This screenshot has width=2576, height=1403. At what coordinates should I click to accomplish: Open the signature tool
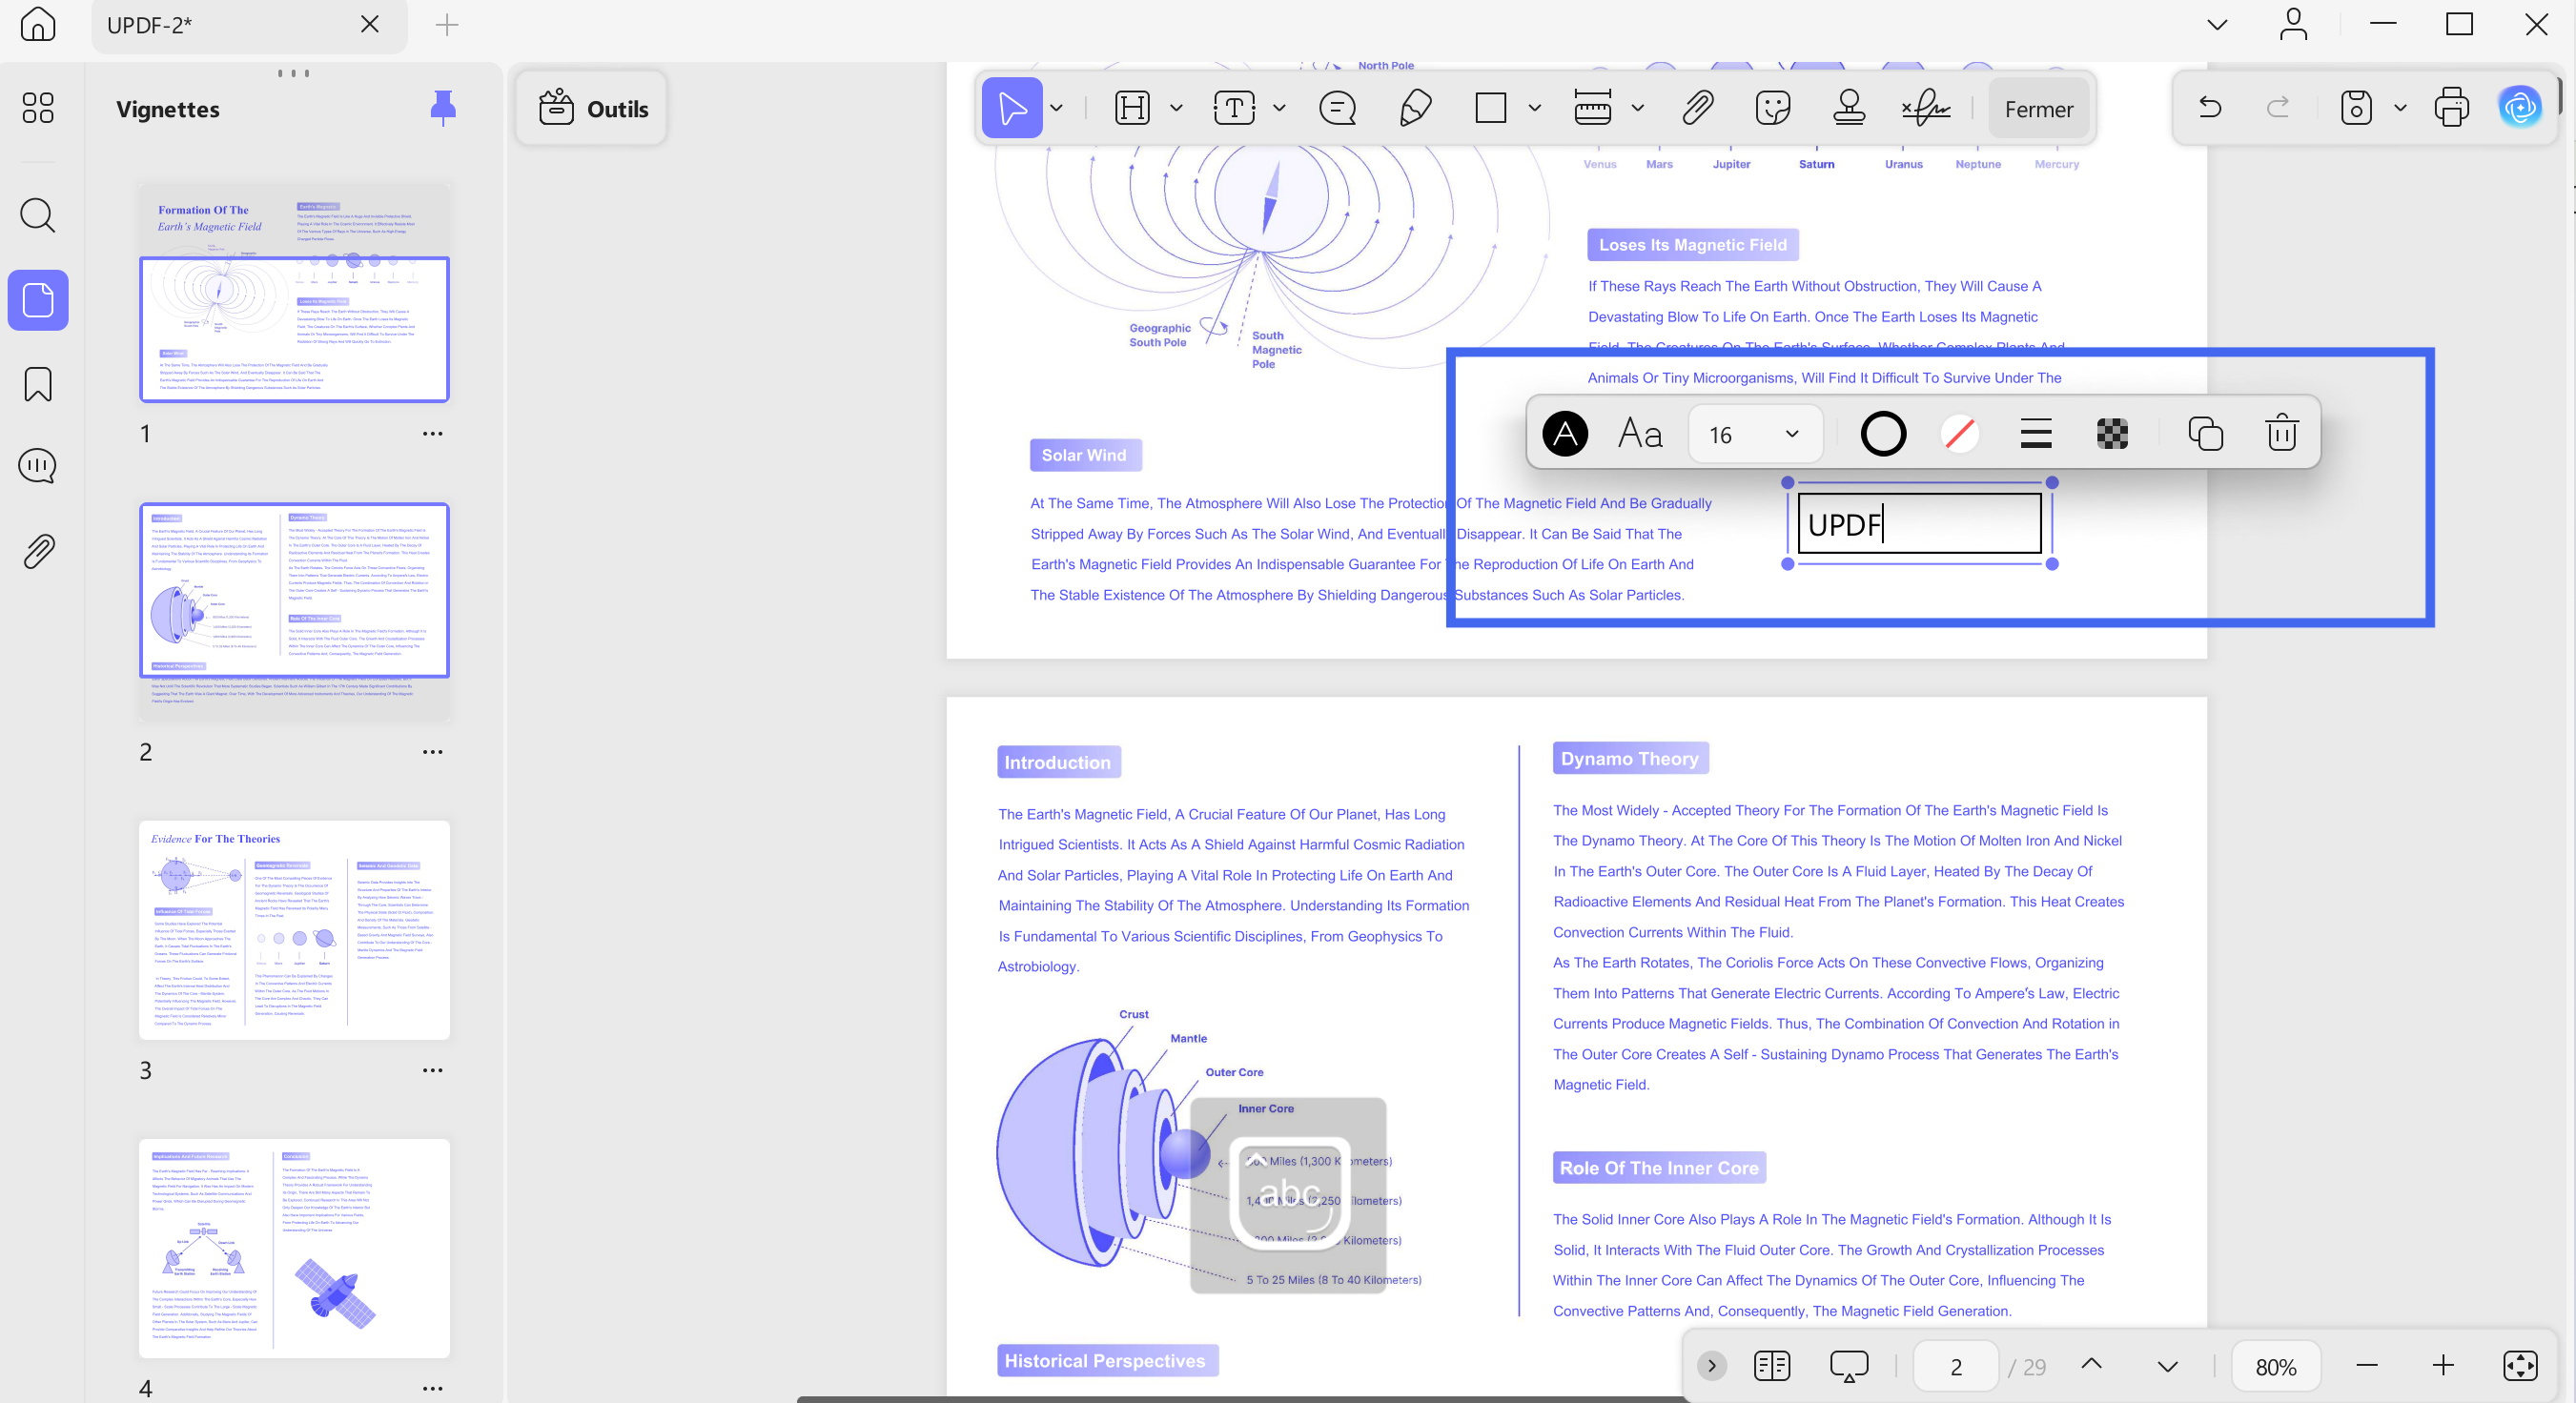(1926, 108)
